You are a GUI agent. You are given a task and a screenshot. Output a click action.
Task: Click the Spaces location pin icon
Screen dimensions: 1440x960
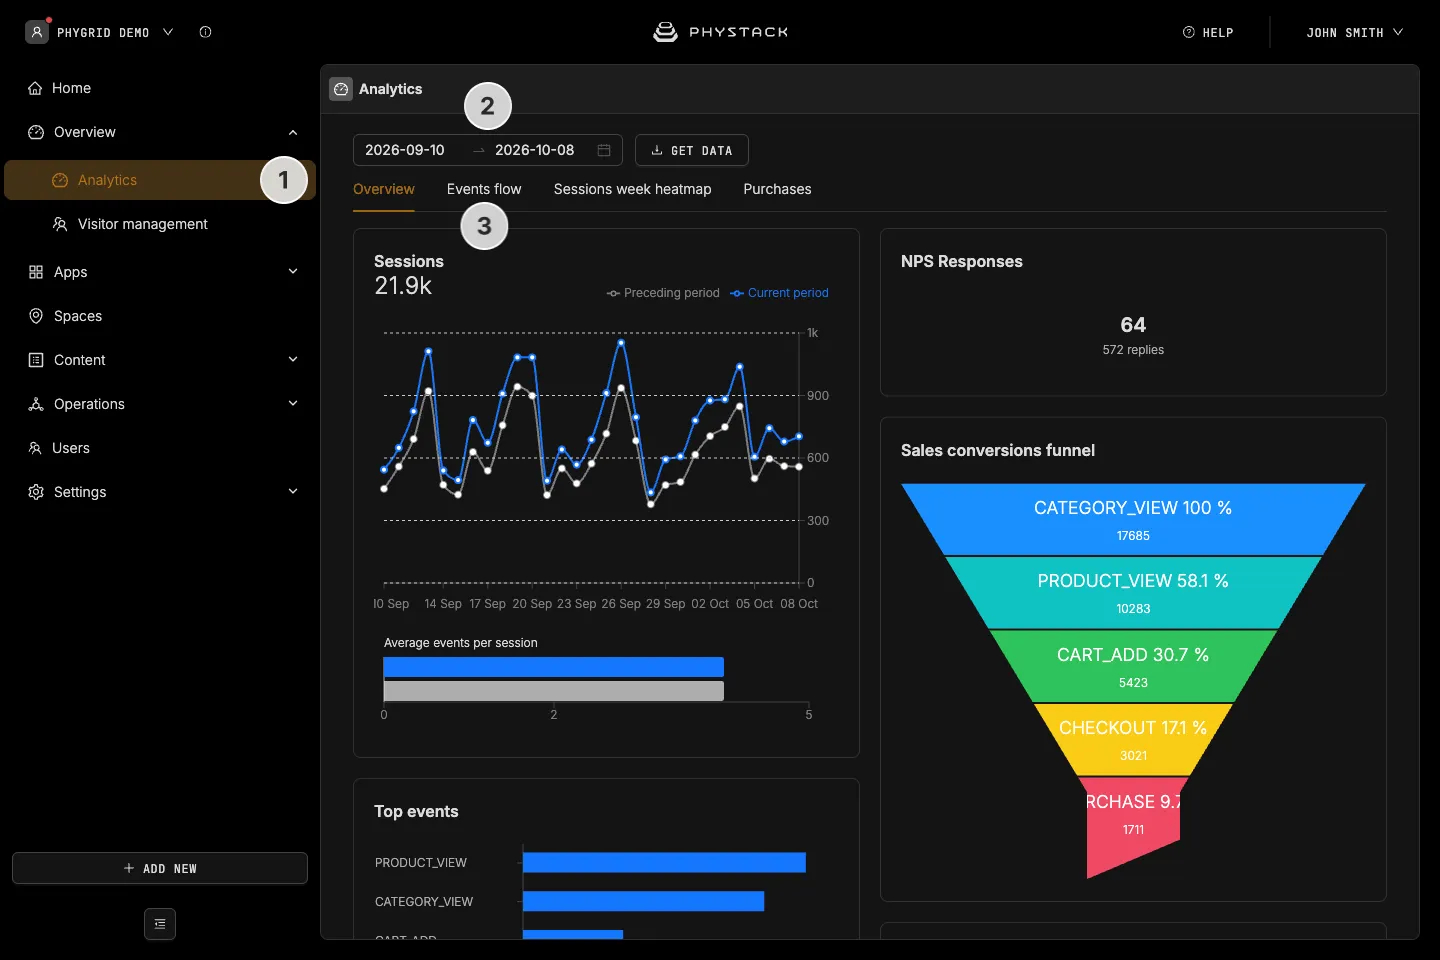(x=36, y=316)
